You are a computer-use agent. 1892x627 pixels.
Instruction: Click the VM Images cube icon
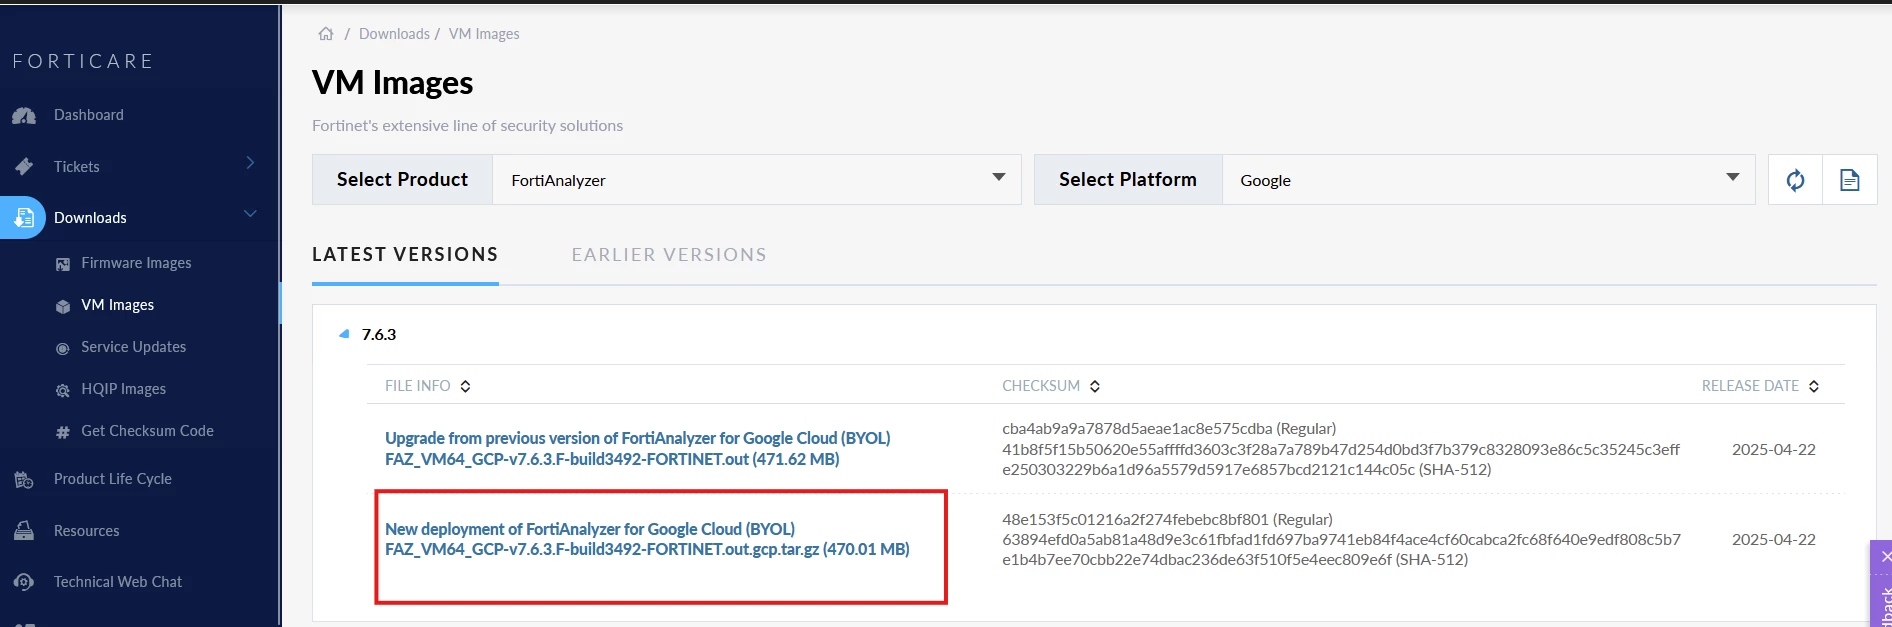tap(62, 306)
